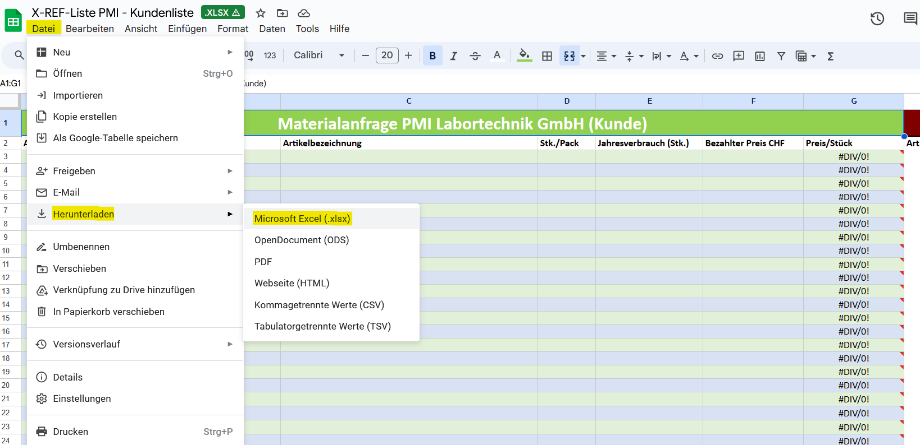
Task: Select Verknüpfung zu Drive hinzufügen
Action: [136, 290]
